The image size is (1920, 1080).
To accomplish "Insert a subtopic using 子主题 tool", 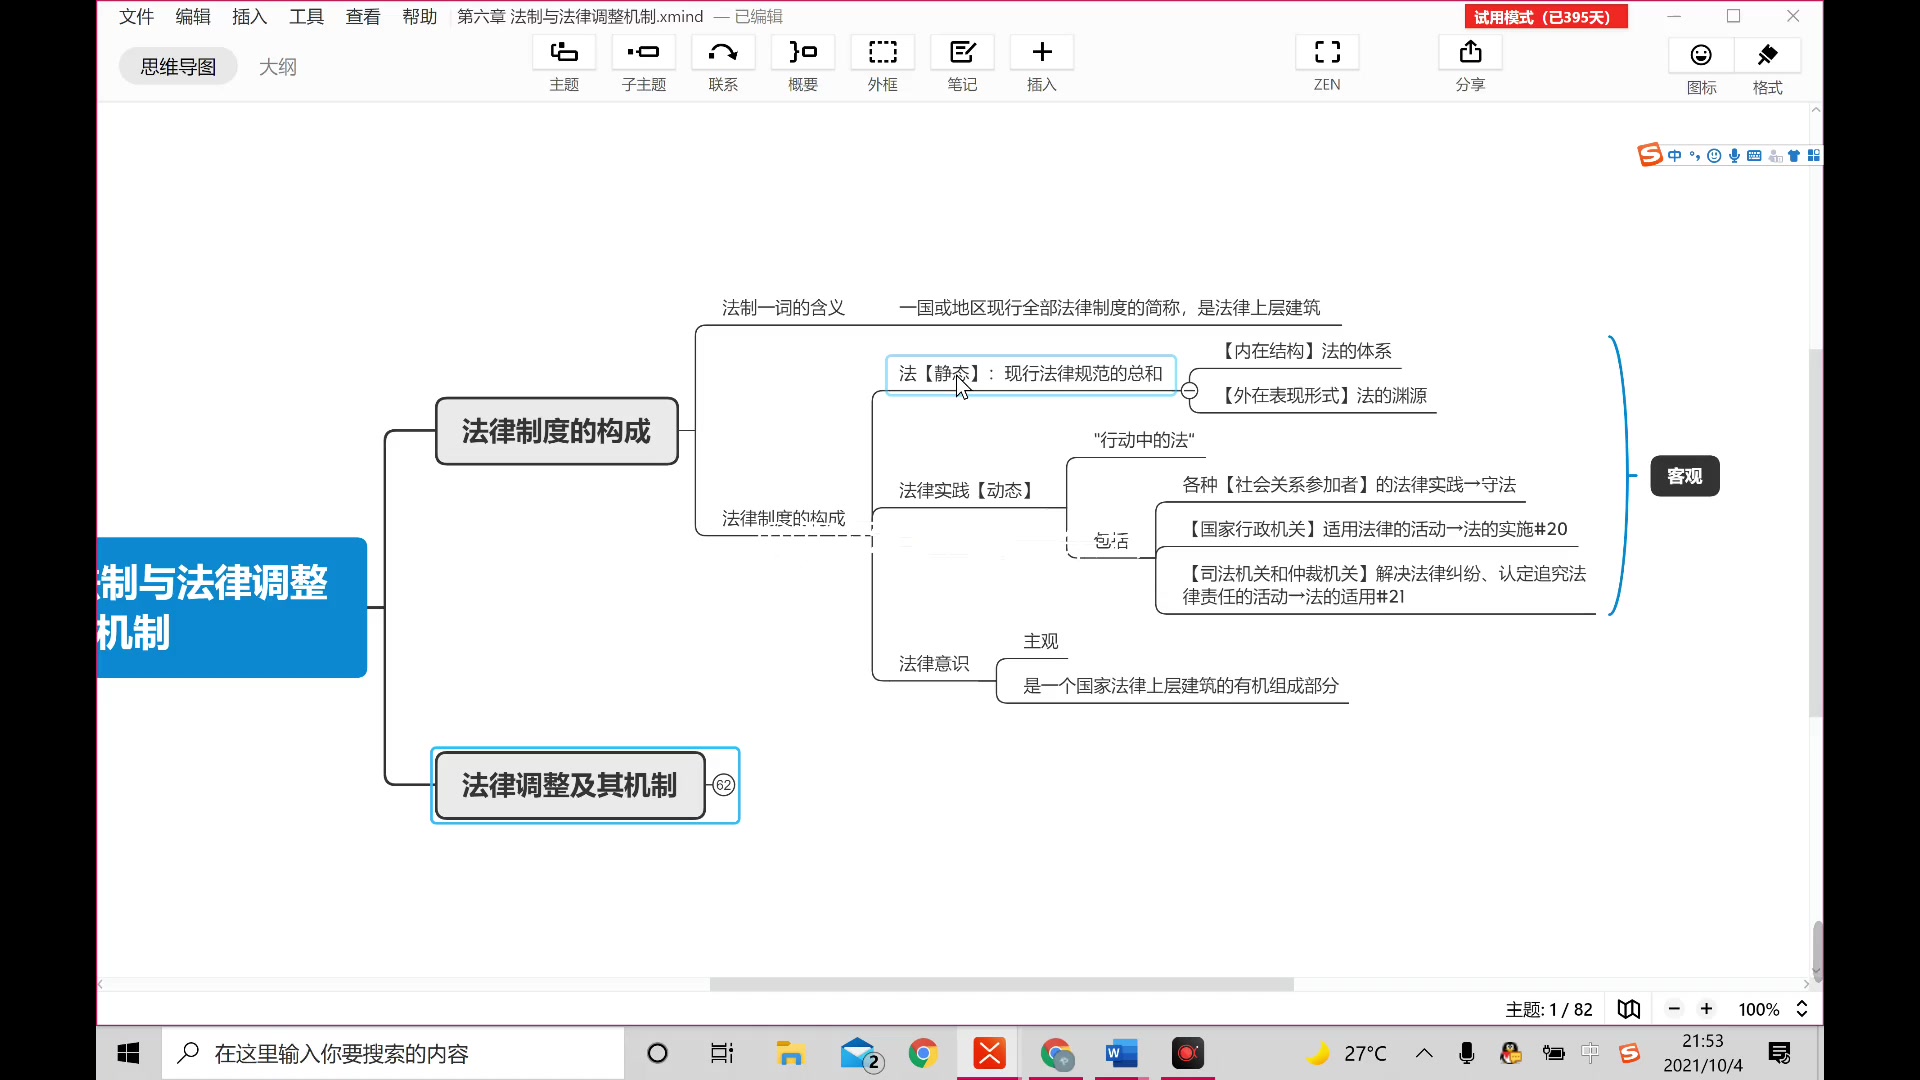I will pyautogui.click(x=643, y=64).
